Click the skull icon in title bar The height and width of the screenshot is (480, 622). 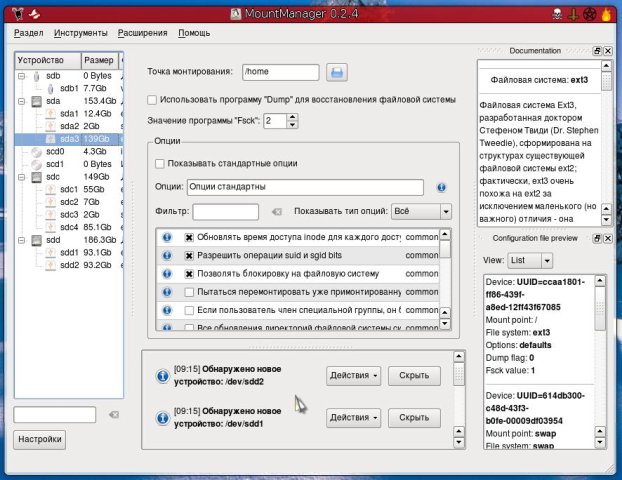[x=557, y=15]
